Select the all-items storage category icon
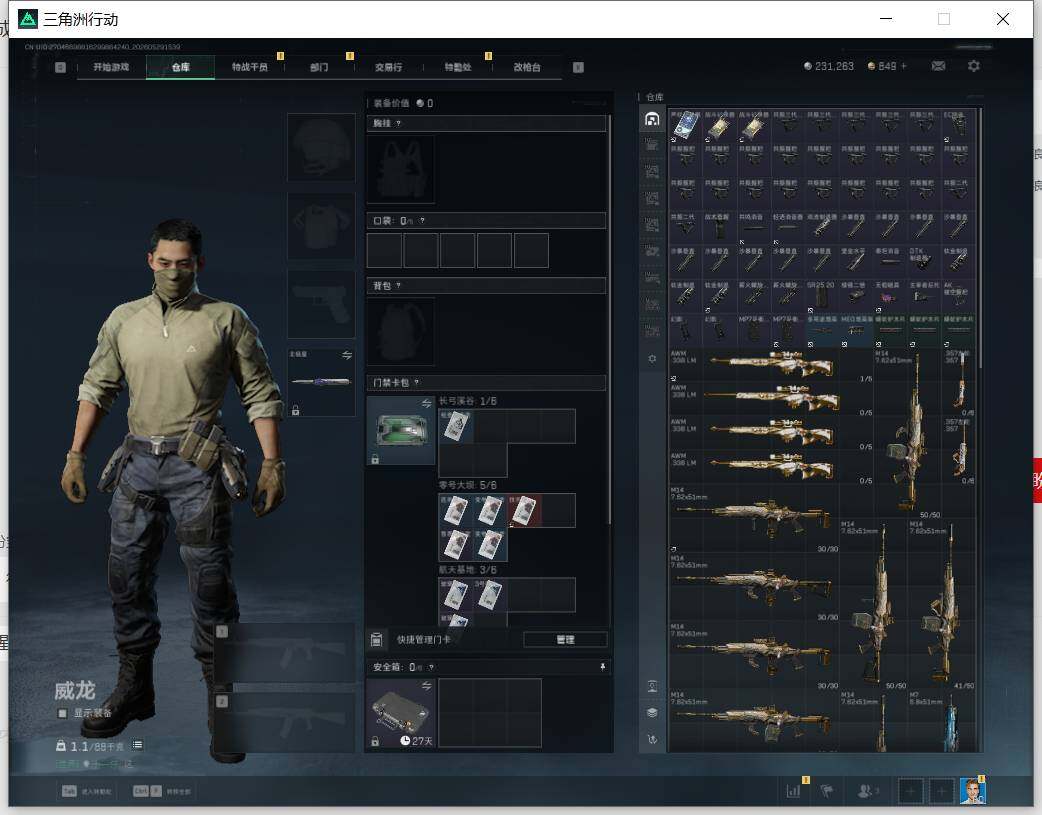Image resolution: width=1042 pixels, height=815 pixels. pyautogui.click(x=652, y=119)
